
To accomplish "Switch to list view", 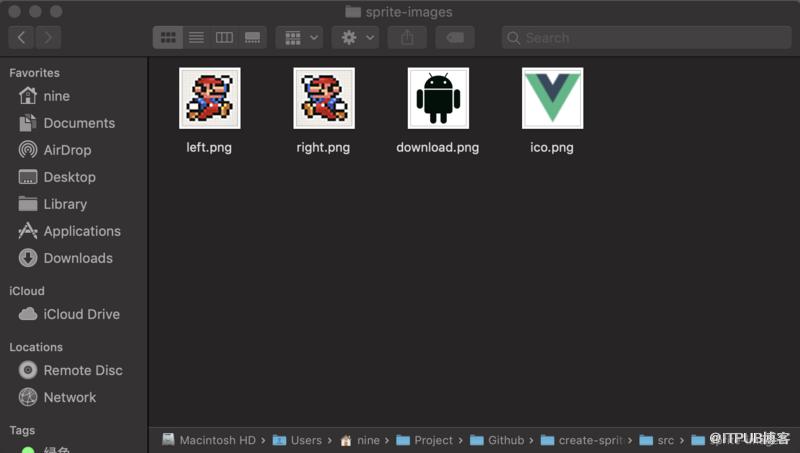I will click(196, 38).
